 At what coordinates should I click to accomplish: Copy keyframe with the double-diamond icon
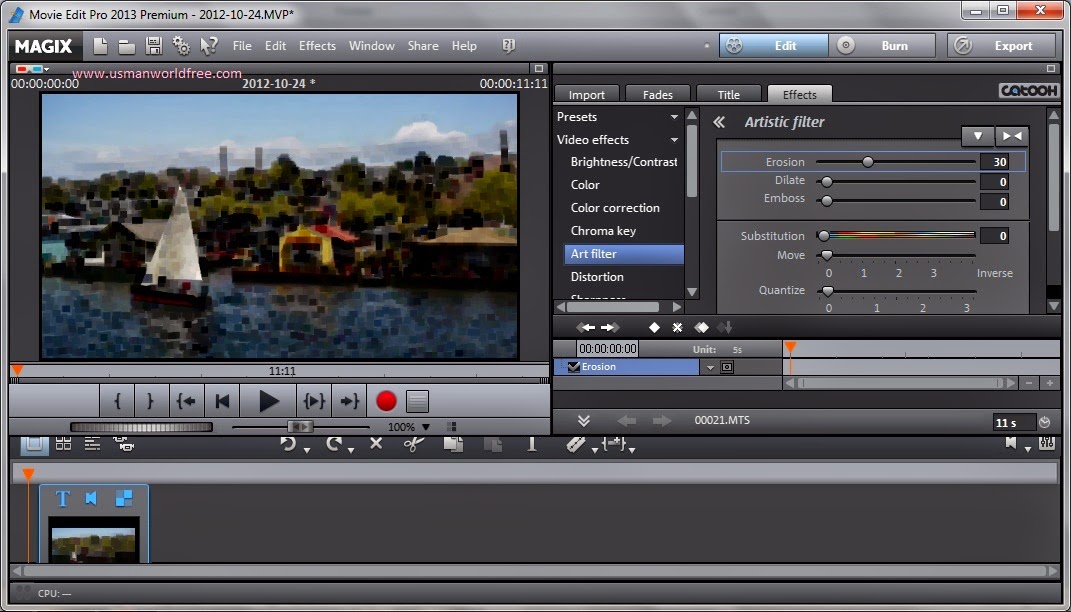pos(701,328)
